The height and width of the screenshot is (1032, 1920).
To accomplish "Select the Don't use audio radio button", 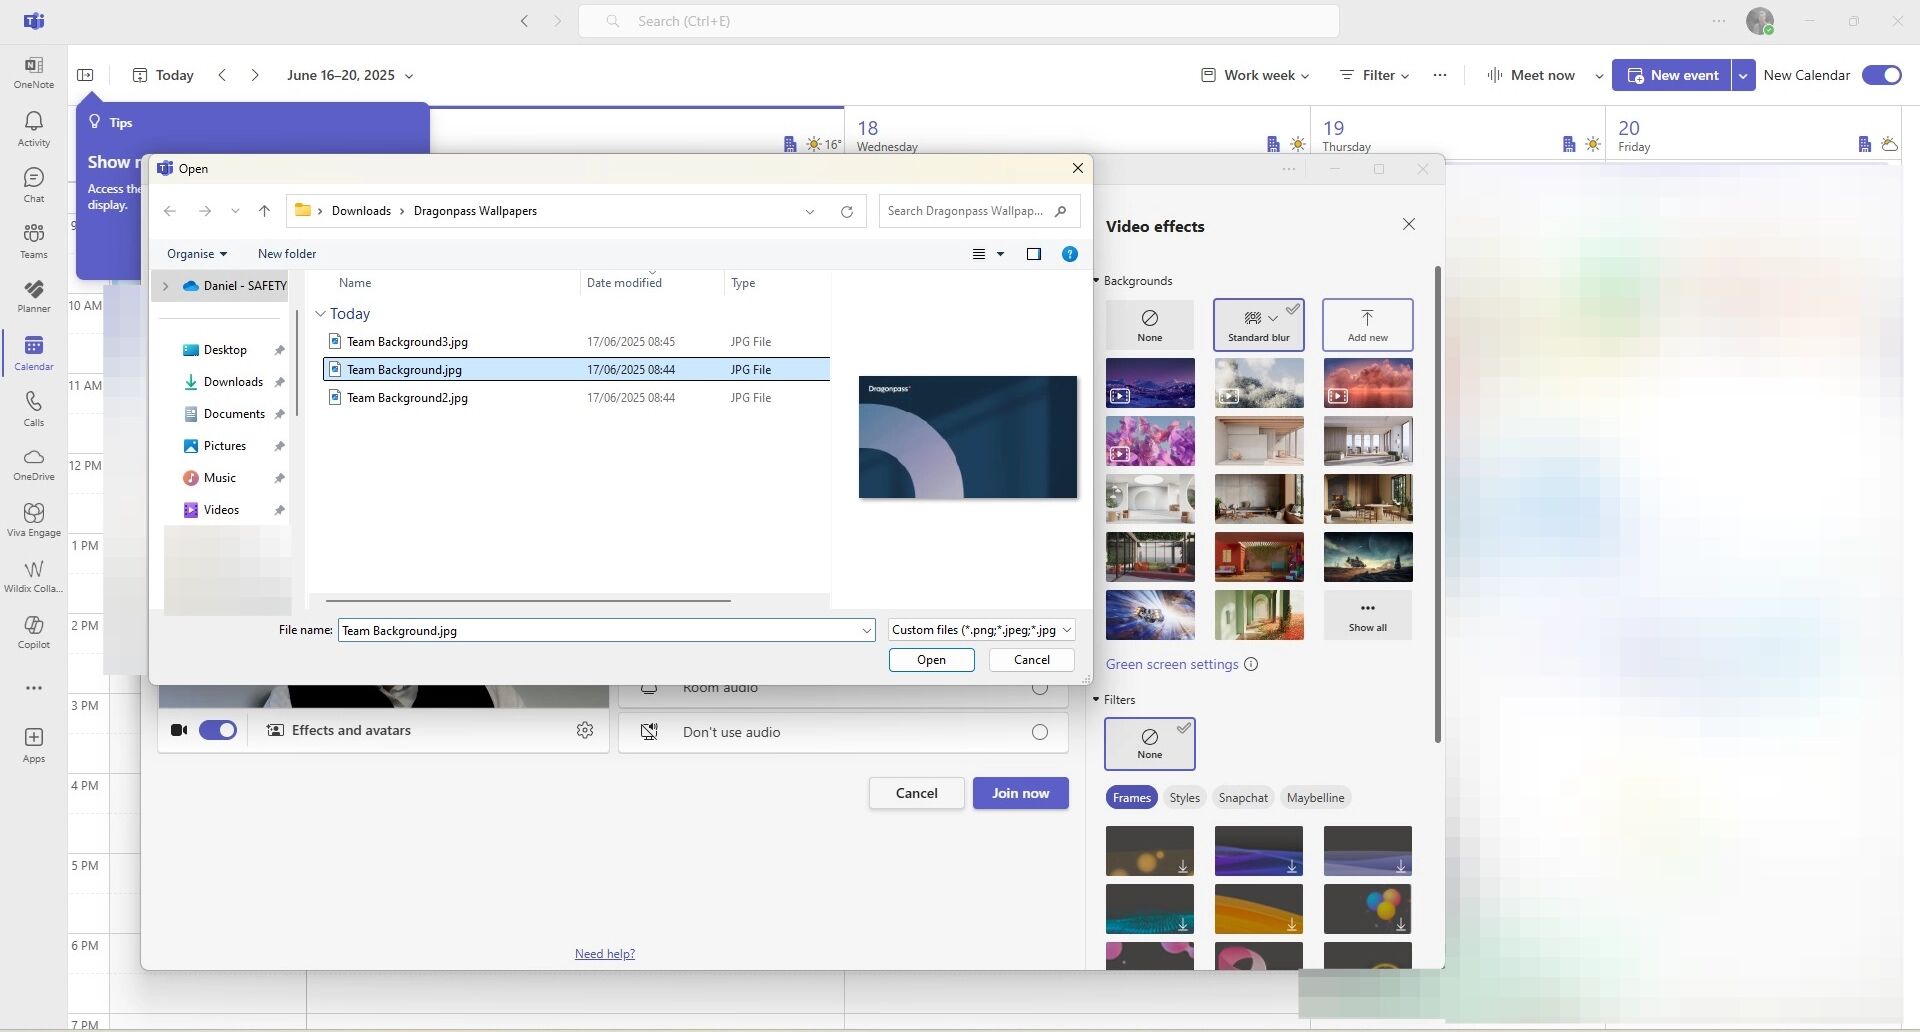I will click(1040, 733).
